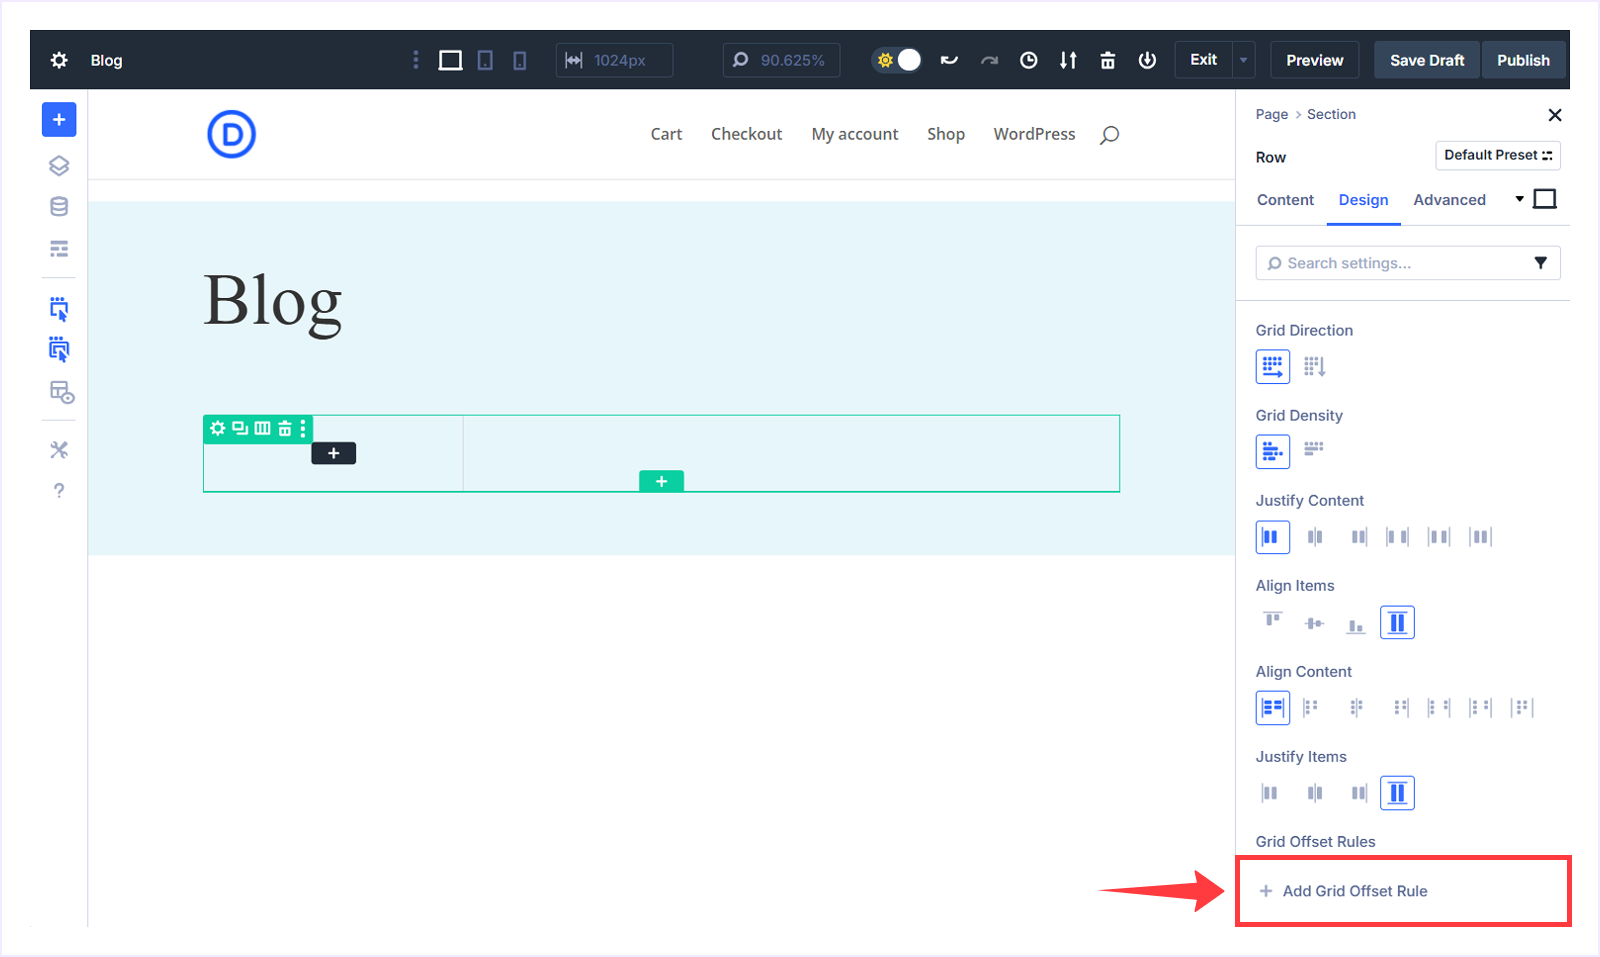Select tablet view in the top toolbar
Image resolution: width=1600 pixels, height=957 pixels.
coord(485,60)
